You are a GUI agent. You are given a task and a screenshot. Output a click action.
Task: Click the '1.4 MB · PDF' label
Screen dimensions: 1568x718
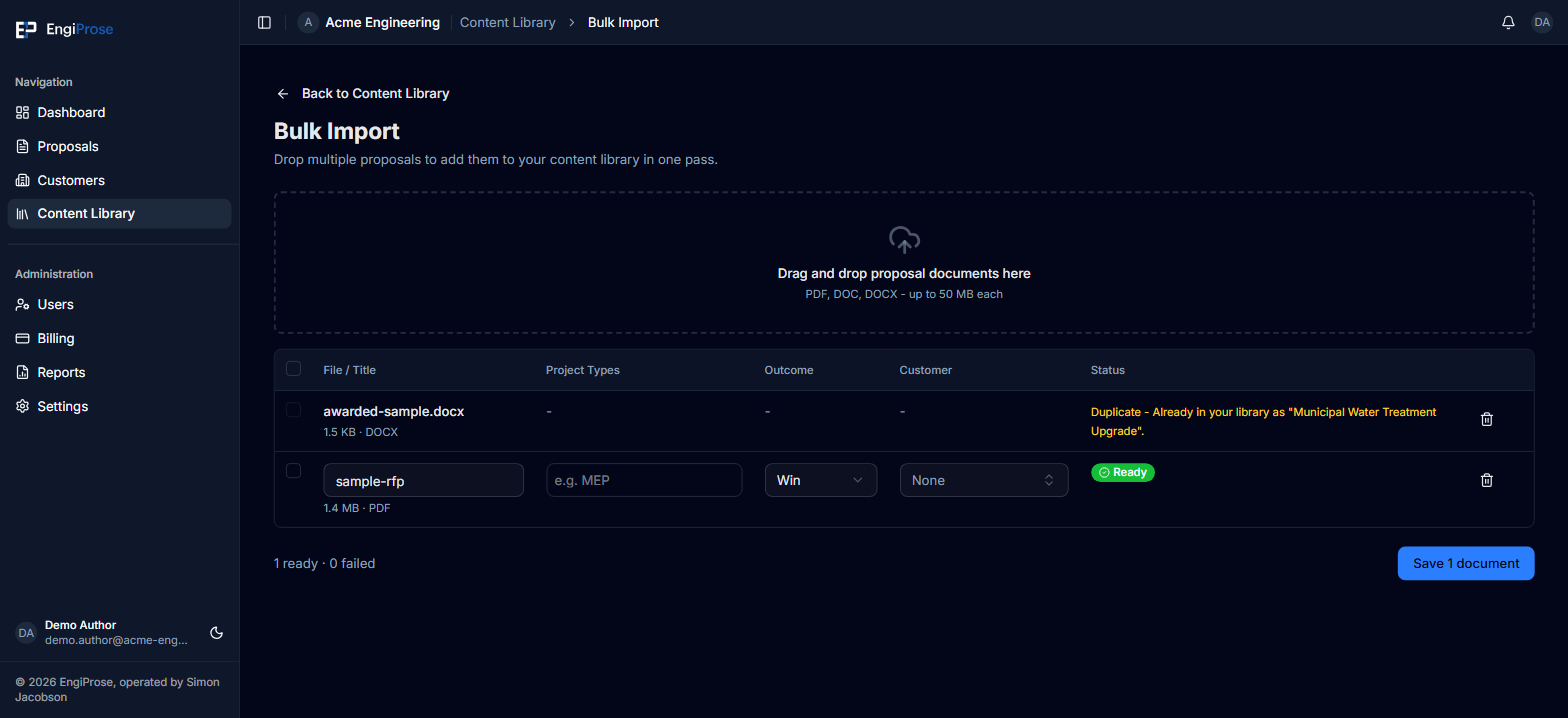coord(357,508)
